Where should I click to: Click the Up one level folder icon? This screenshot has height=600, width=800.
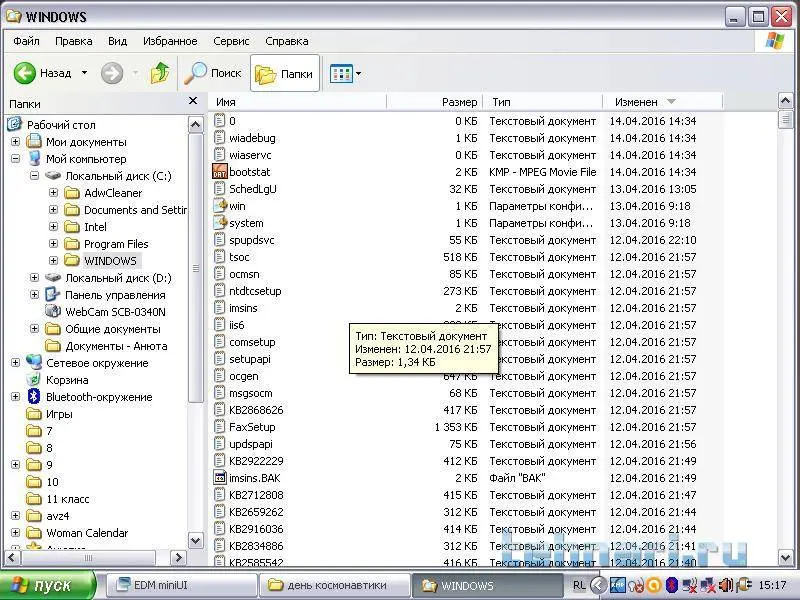pyautogui.click(x=159, y=73)
